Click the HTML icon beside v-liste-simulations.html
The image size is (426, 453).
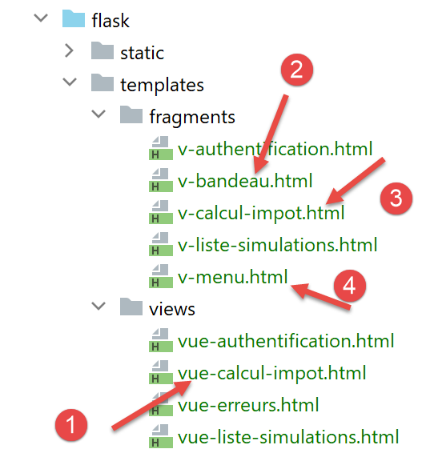tap(161, 244)
